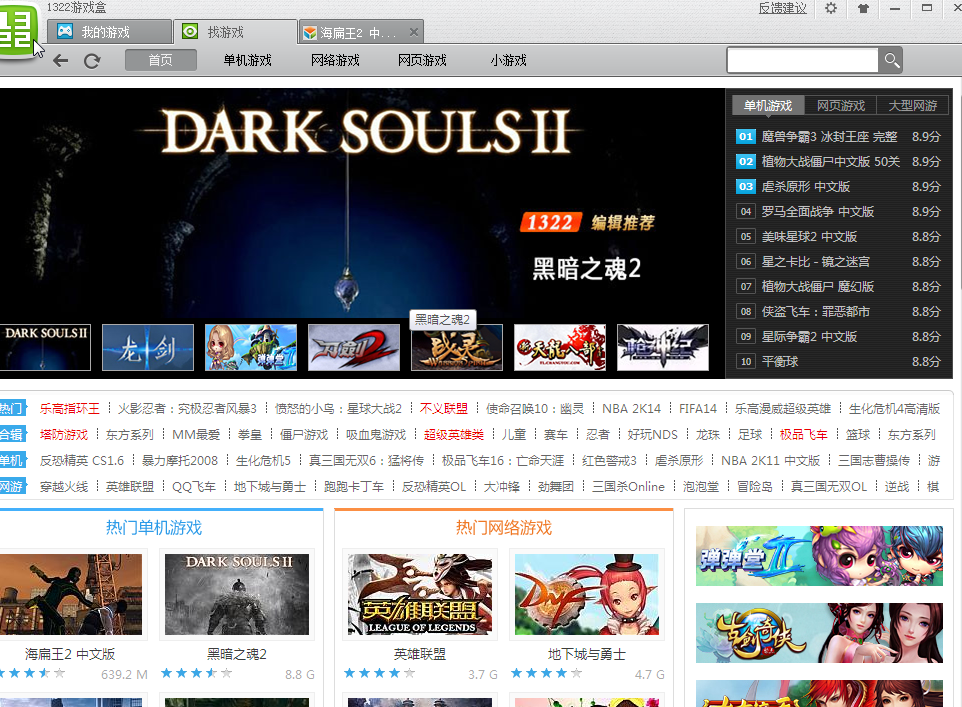Click the Dark Souls II main banner
This screenshot has width=962, height=707.
coord(362,203)
